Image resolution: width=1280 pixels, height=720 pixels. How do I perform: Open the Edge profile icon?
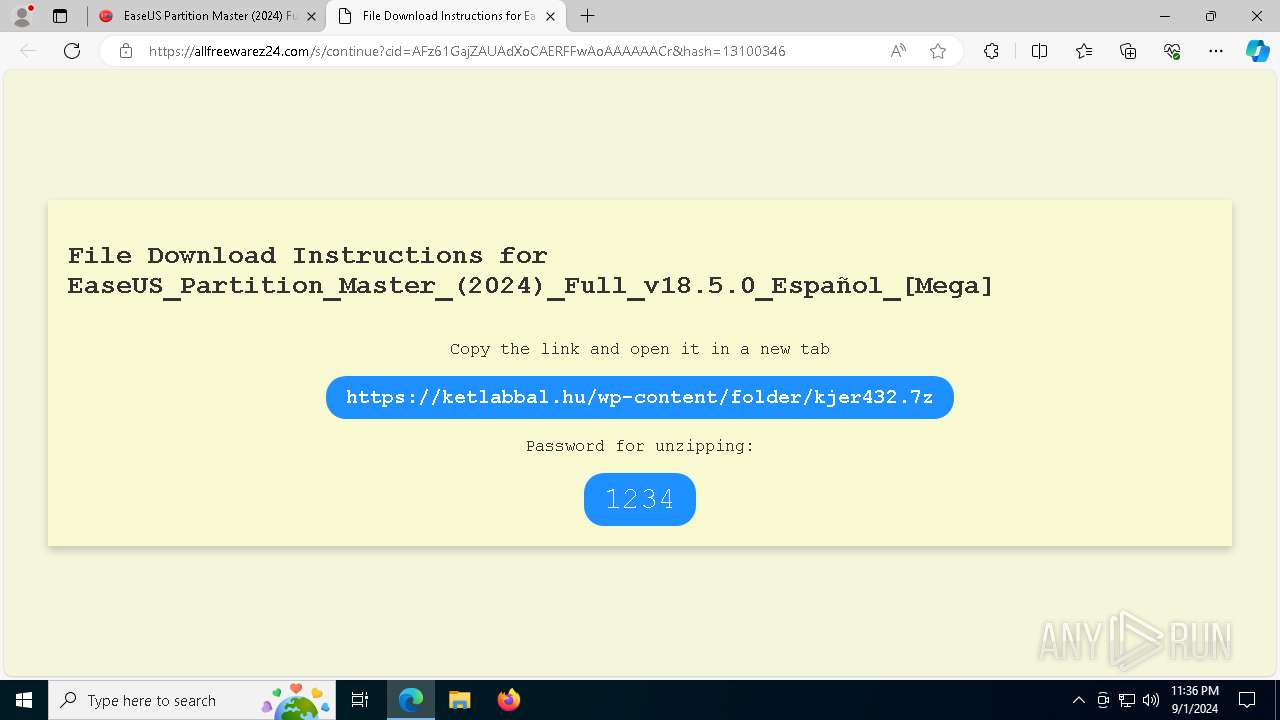pos(22,16)
